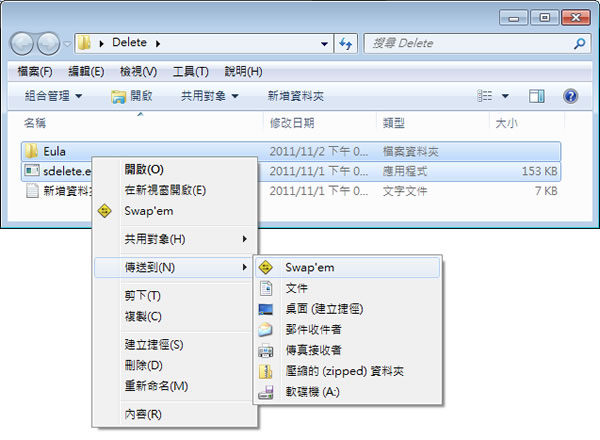The height and width of the screenshot is (440, 600).
Task: Choose 剪下(T) from context menu
Action: pos(175,295)
